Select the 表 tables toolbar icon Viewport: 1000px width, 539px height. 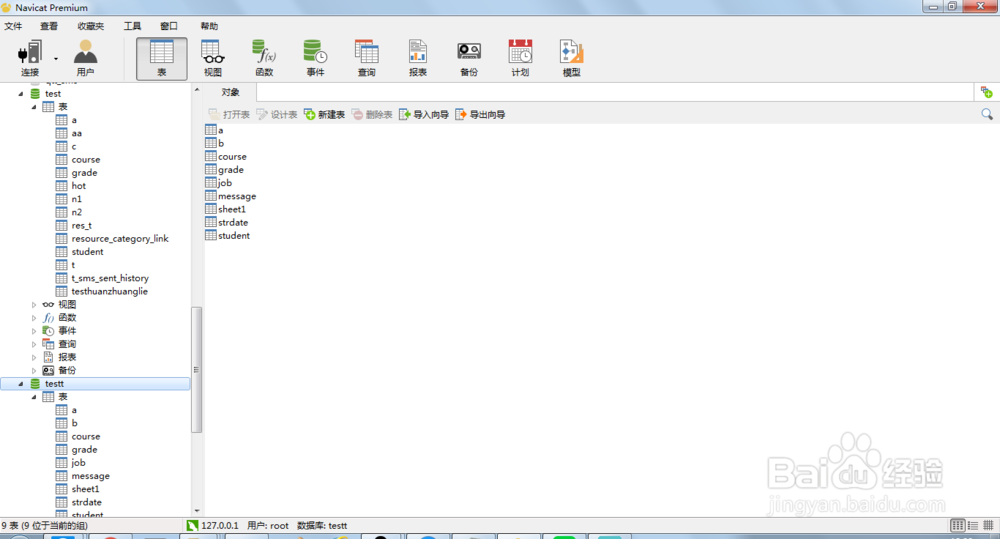161,58
